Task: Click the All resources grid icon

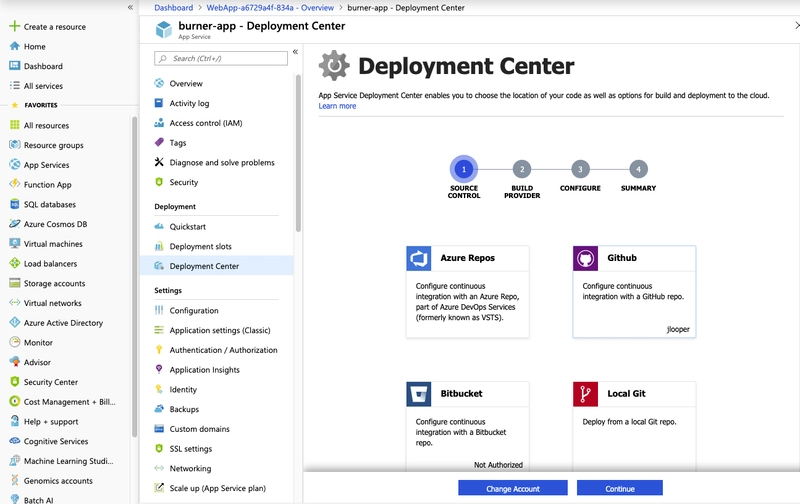Action: (x=15, y=125)
